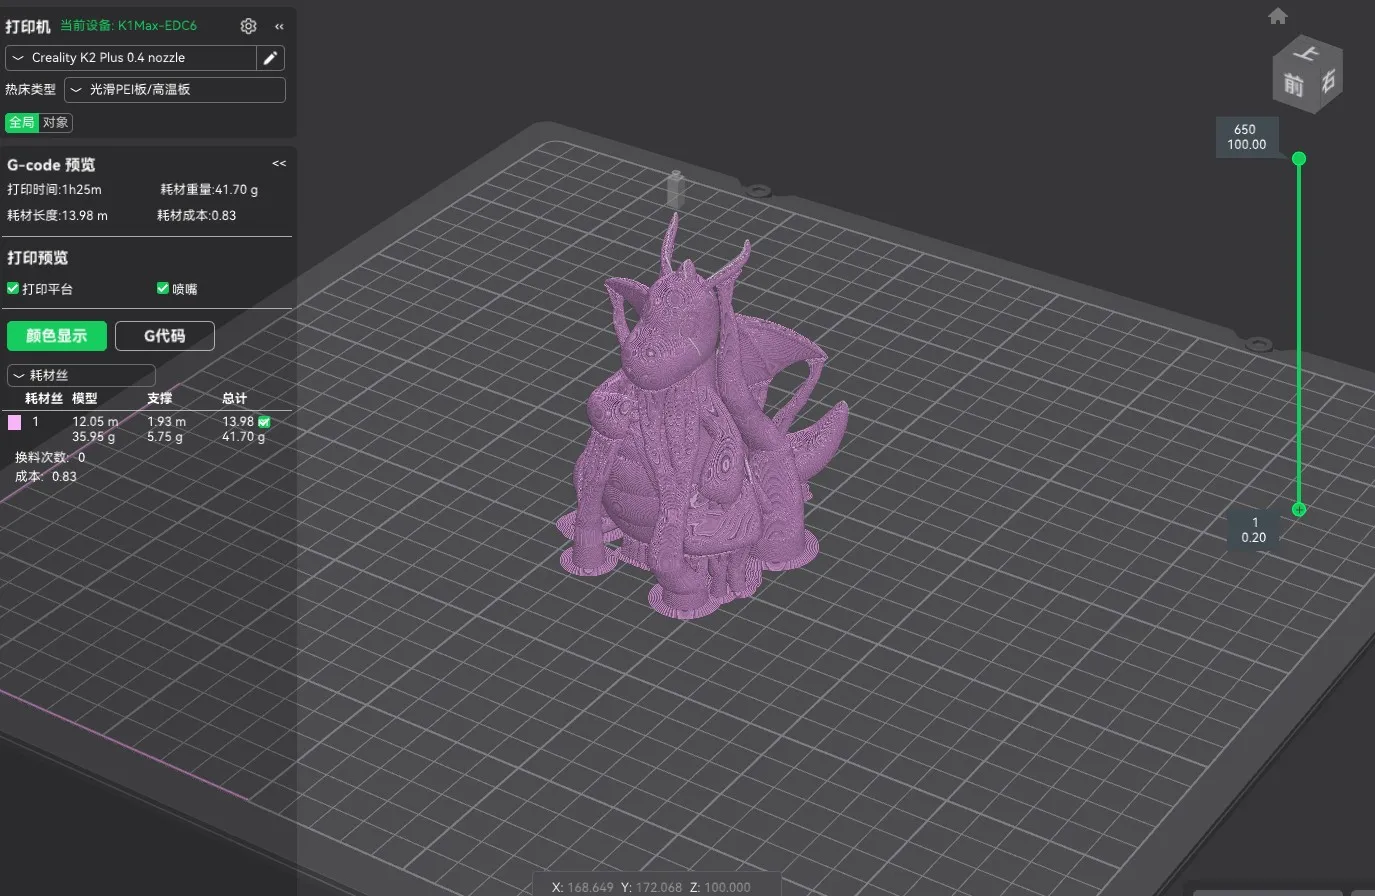1375x896 pixels.
Task: Click the 1 / 0.20 layer label
Action: point(1254,530)
